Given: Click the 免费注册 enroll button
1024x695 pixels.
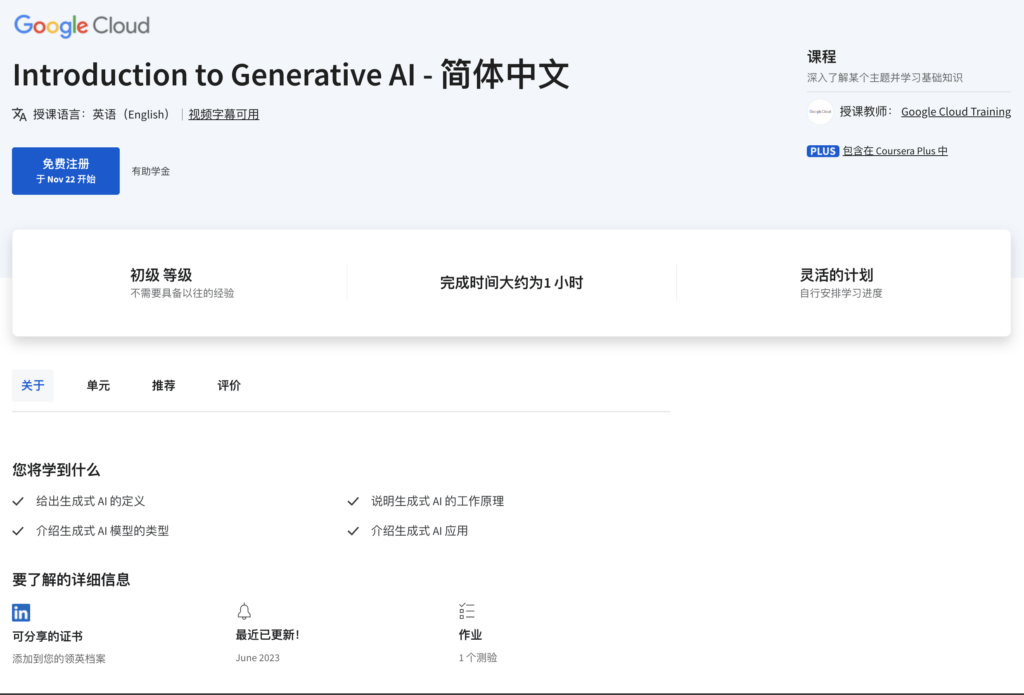Looking at the screenshot, I should tap(66, 170).
